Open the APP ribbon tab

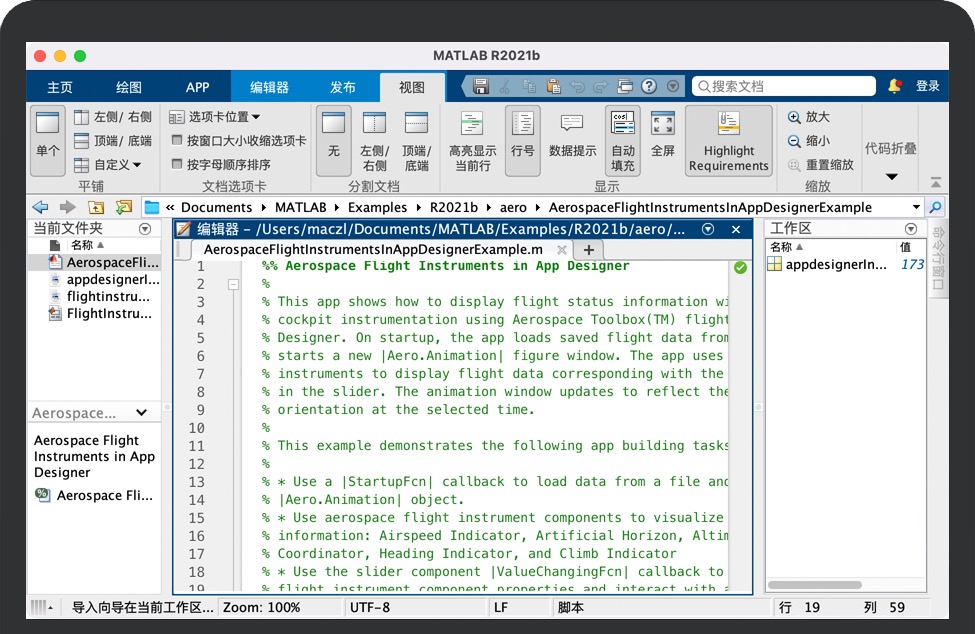pyautogui.click(x=197, y=87)
